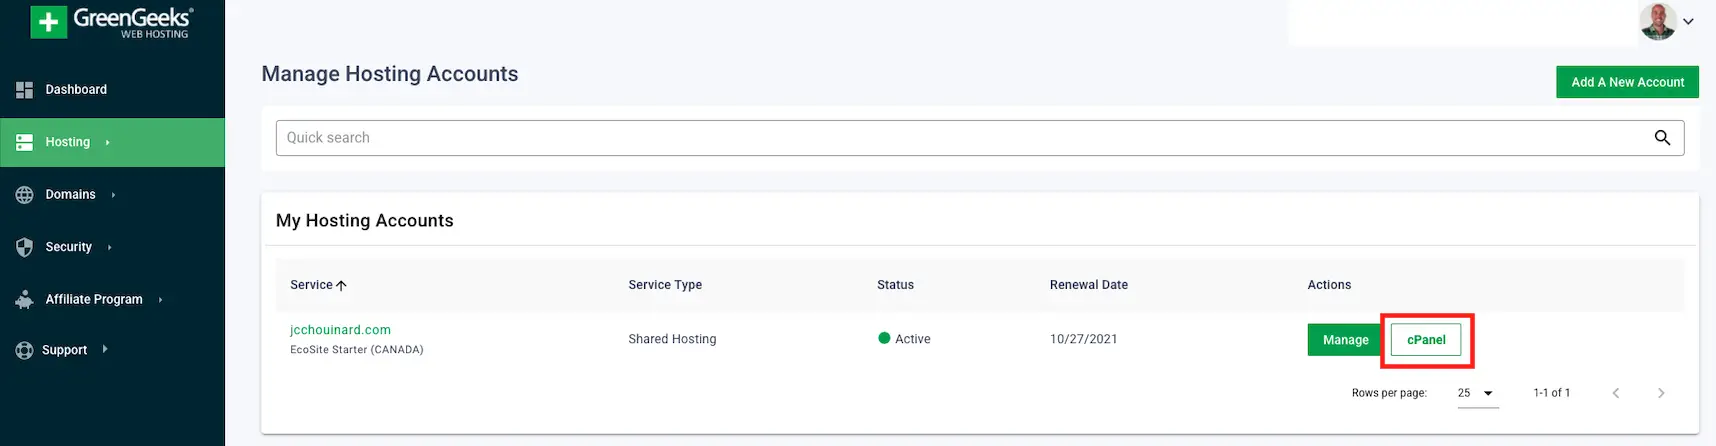Viewport: 1716px width, 446px height.
Task: Click the Security shield icon
Action: (x=25, y=247)
